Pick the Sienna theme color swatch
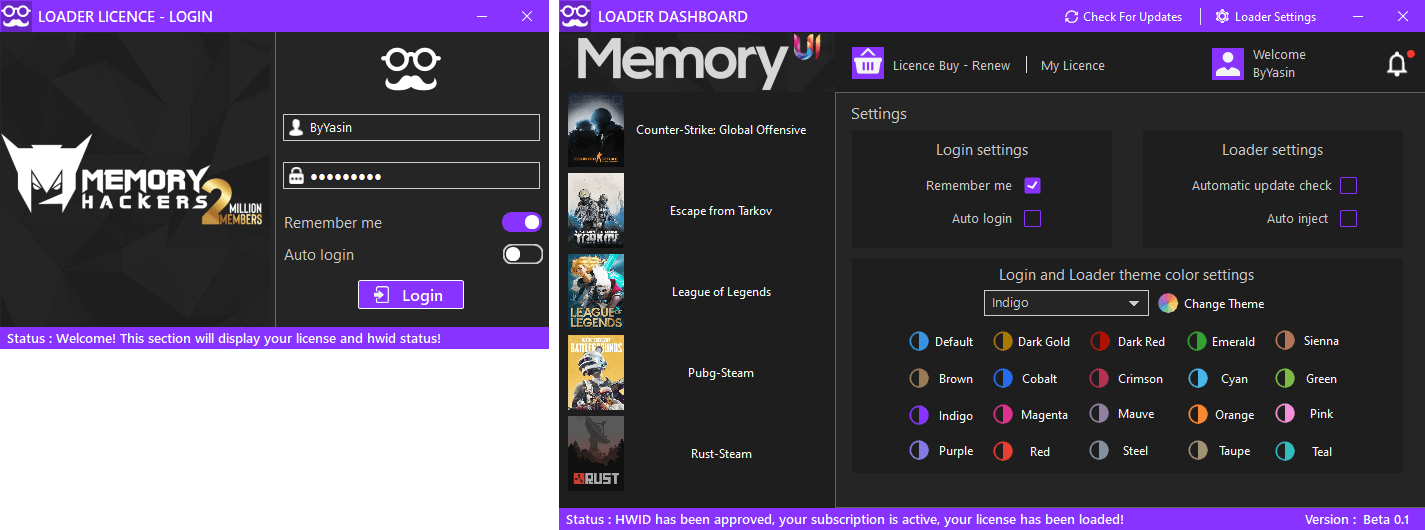Viewport: 1425px width, 530px height. pyautogui.click(x=1285, y=341)
